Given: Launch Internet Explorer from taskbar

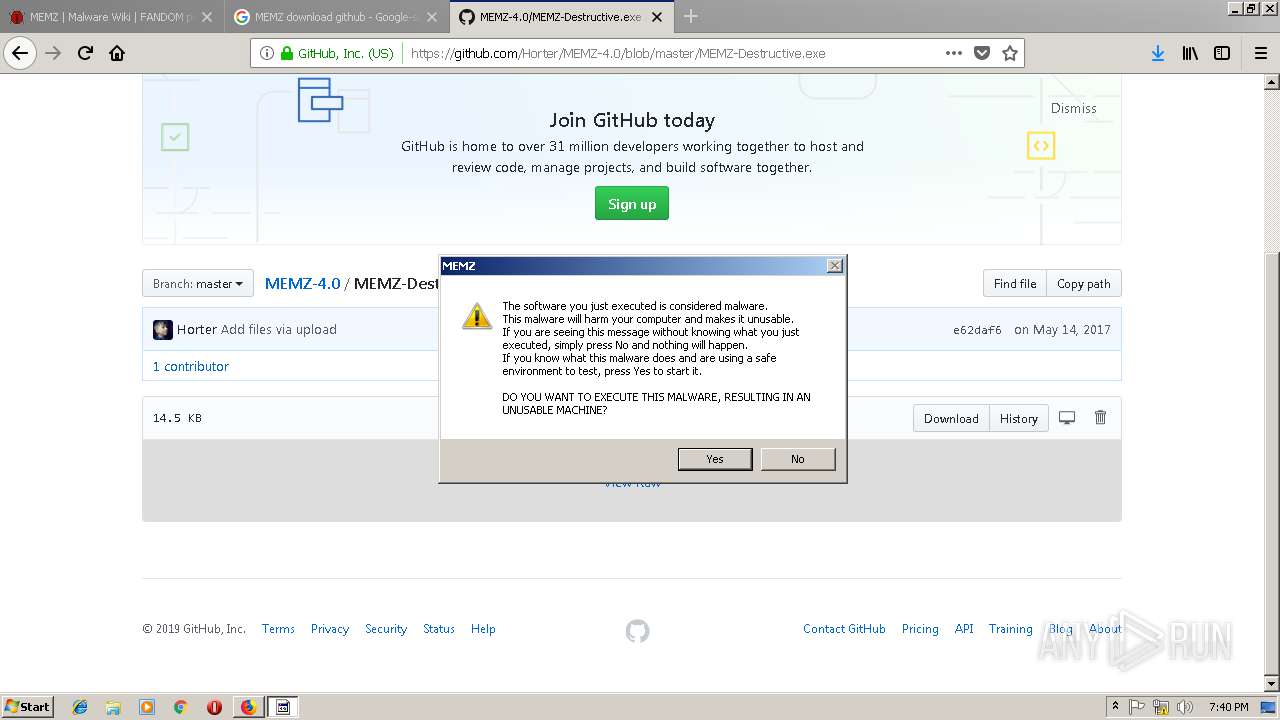Looking at the screenshot, I should tap(80, 707).
